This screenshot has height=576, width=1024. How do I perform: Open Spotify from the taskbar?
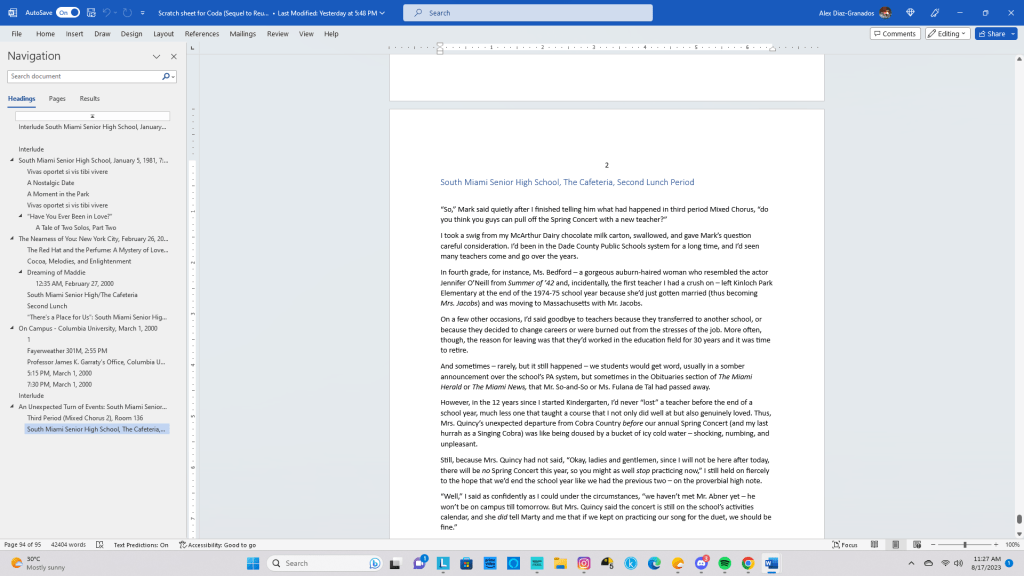pos(725,563)
